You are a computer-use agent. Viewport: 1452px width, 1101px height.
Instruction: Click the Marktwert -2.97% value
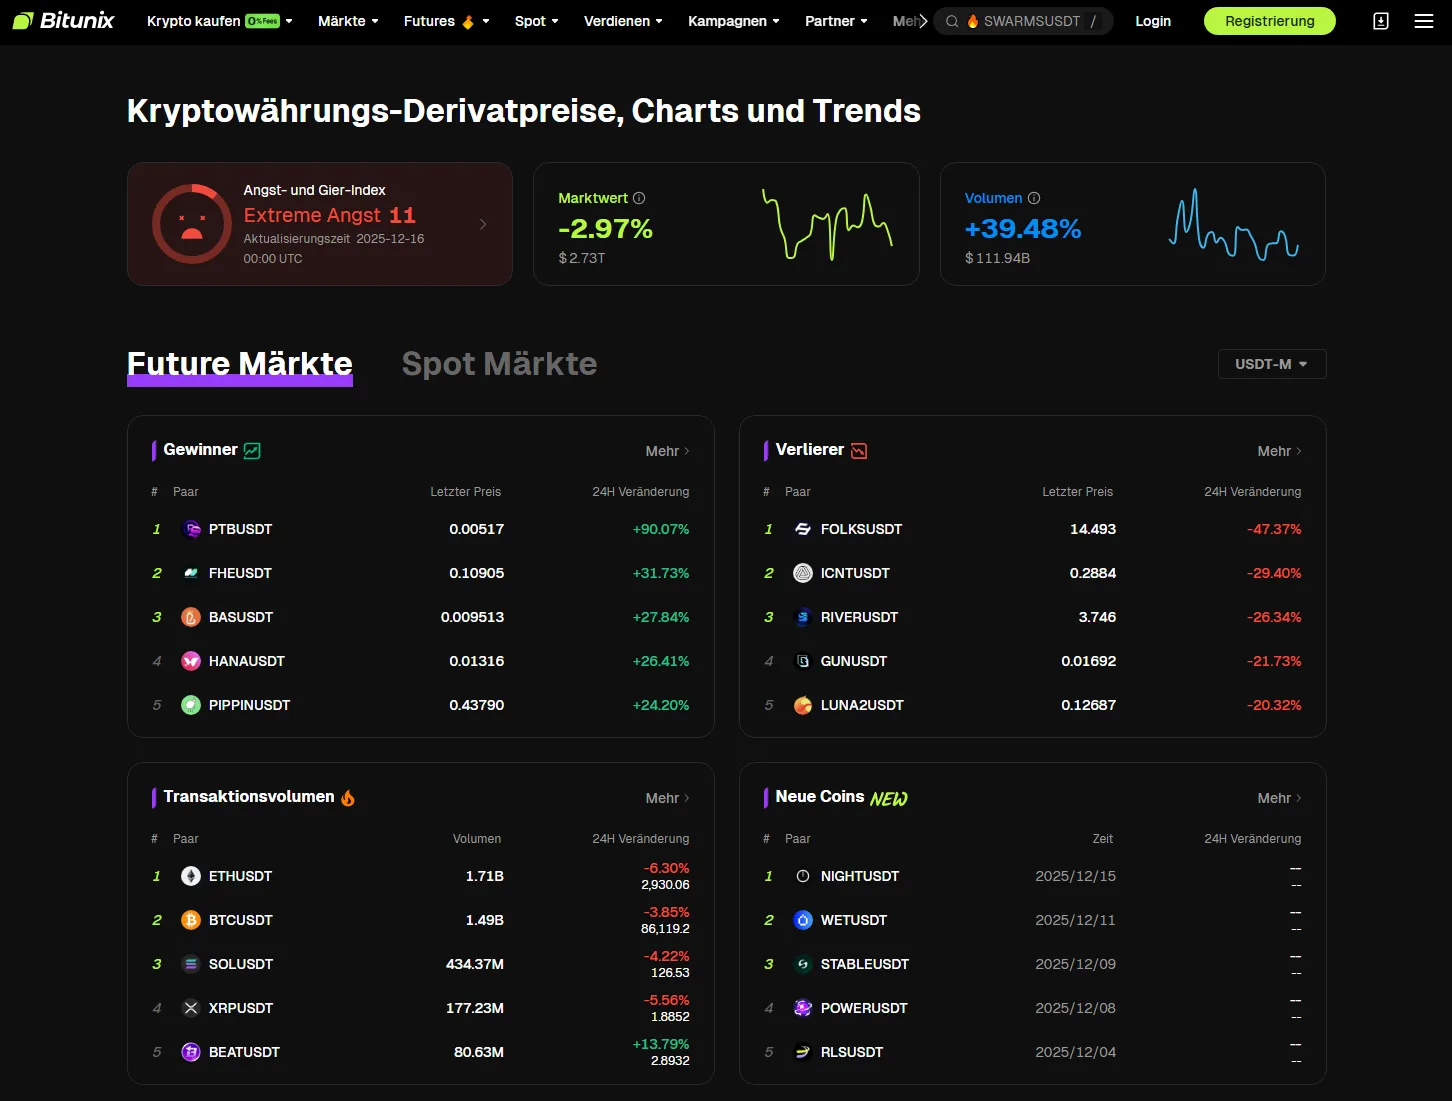click(605, 229)
